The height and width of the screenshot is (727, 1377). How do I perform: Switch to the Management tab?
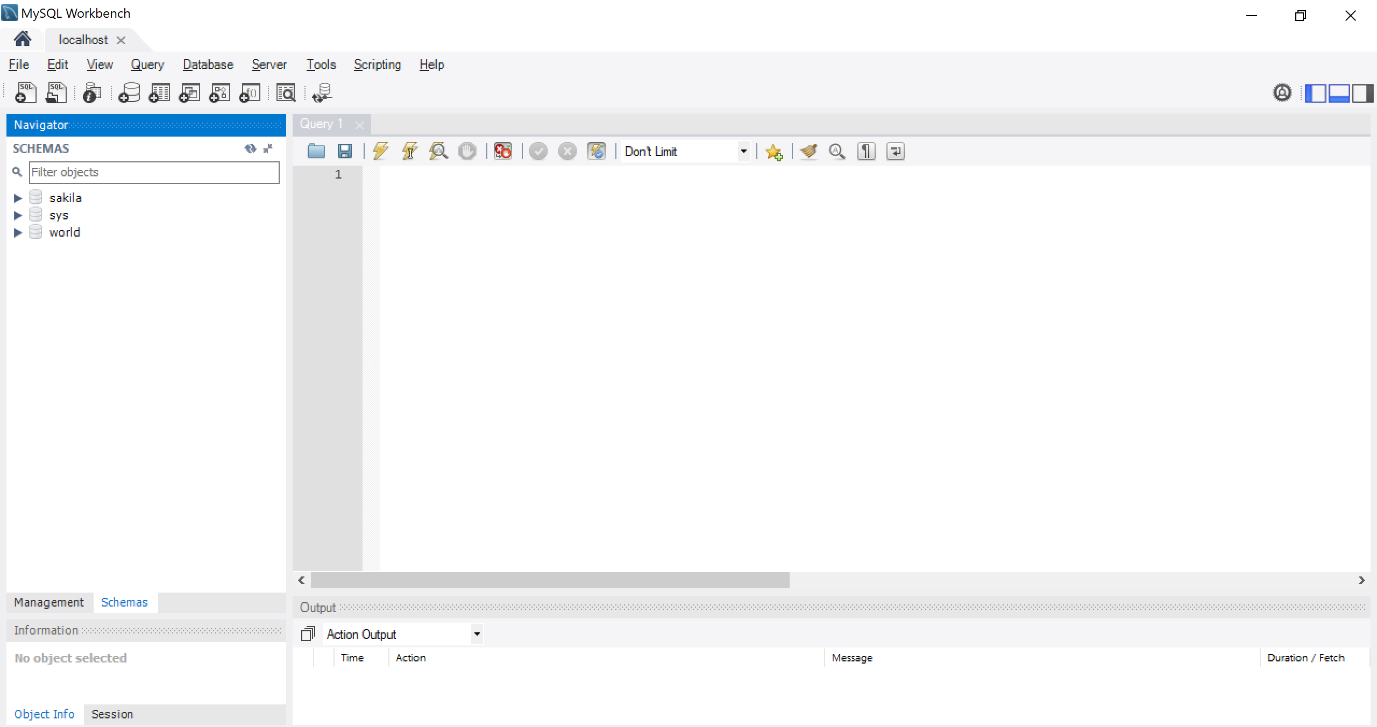[49, 602]
